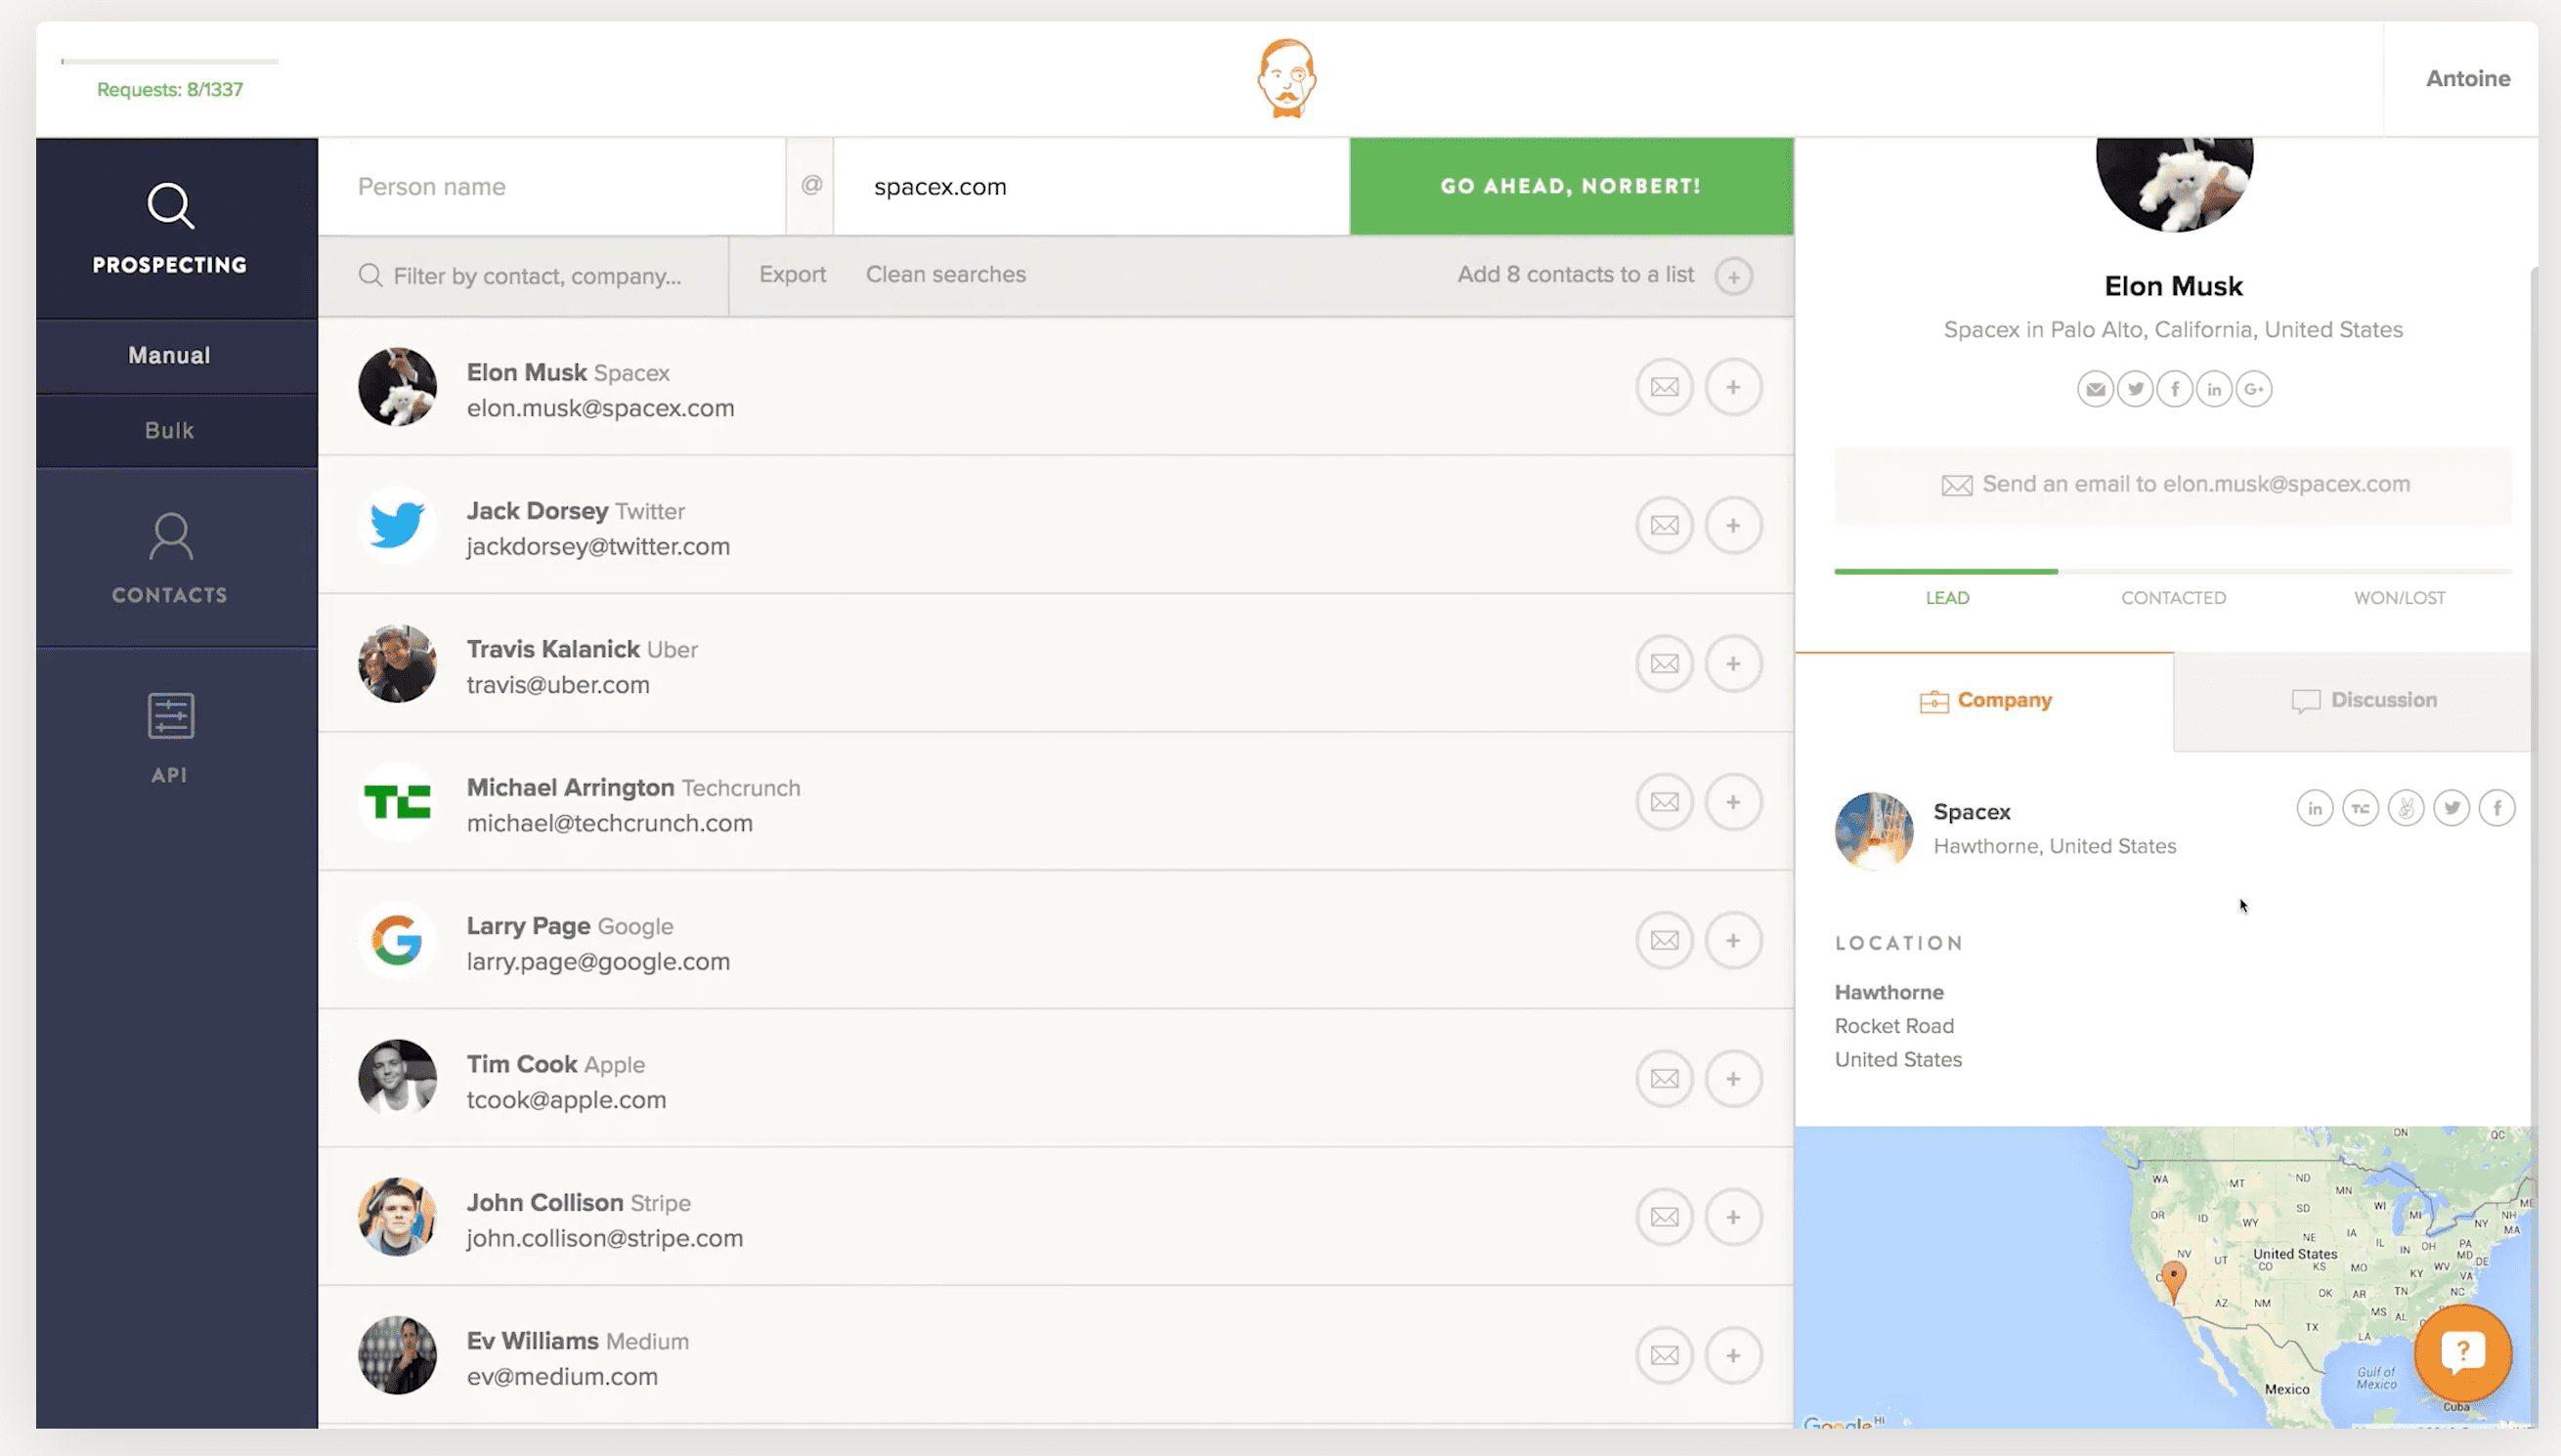This screenshot has height=1456, width=2561.
Task: Click Larry Page's Google logo avatar
Action: point(397,940)
